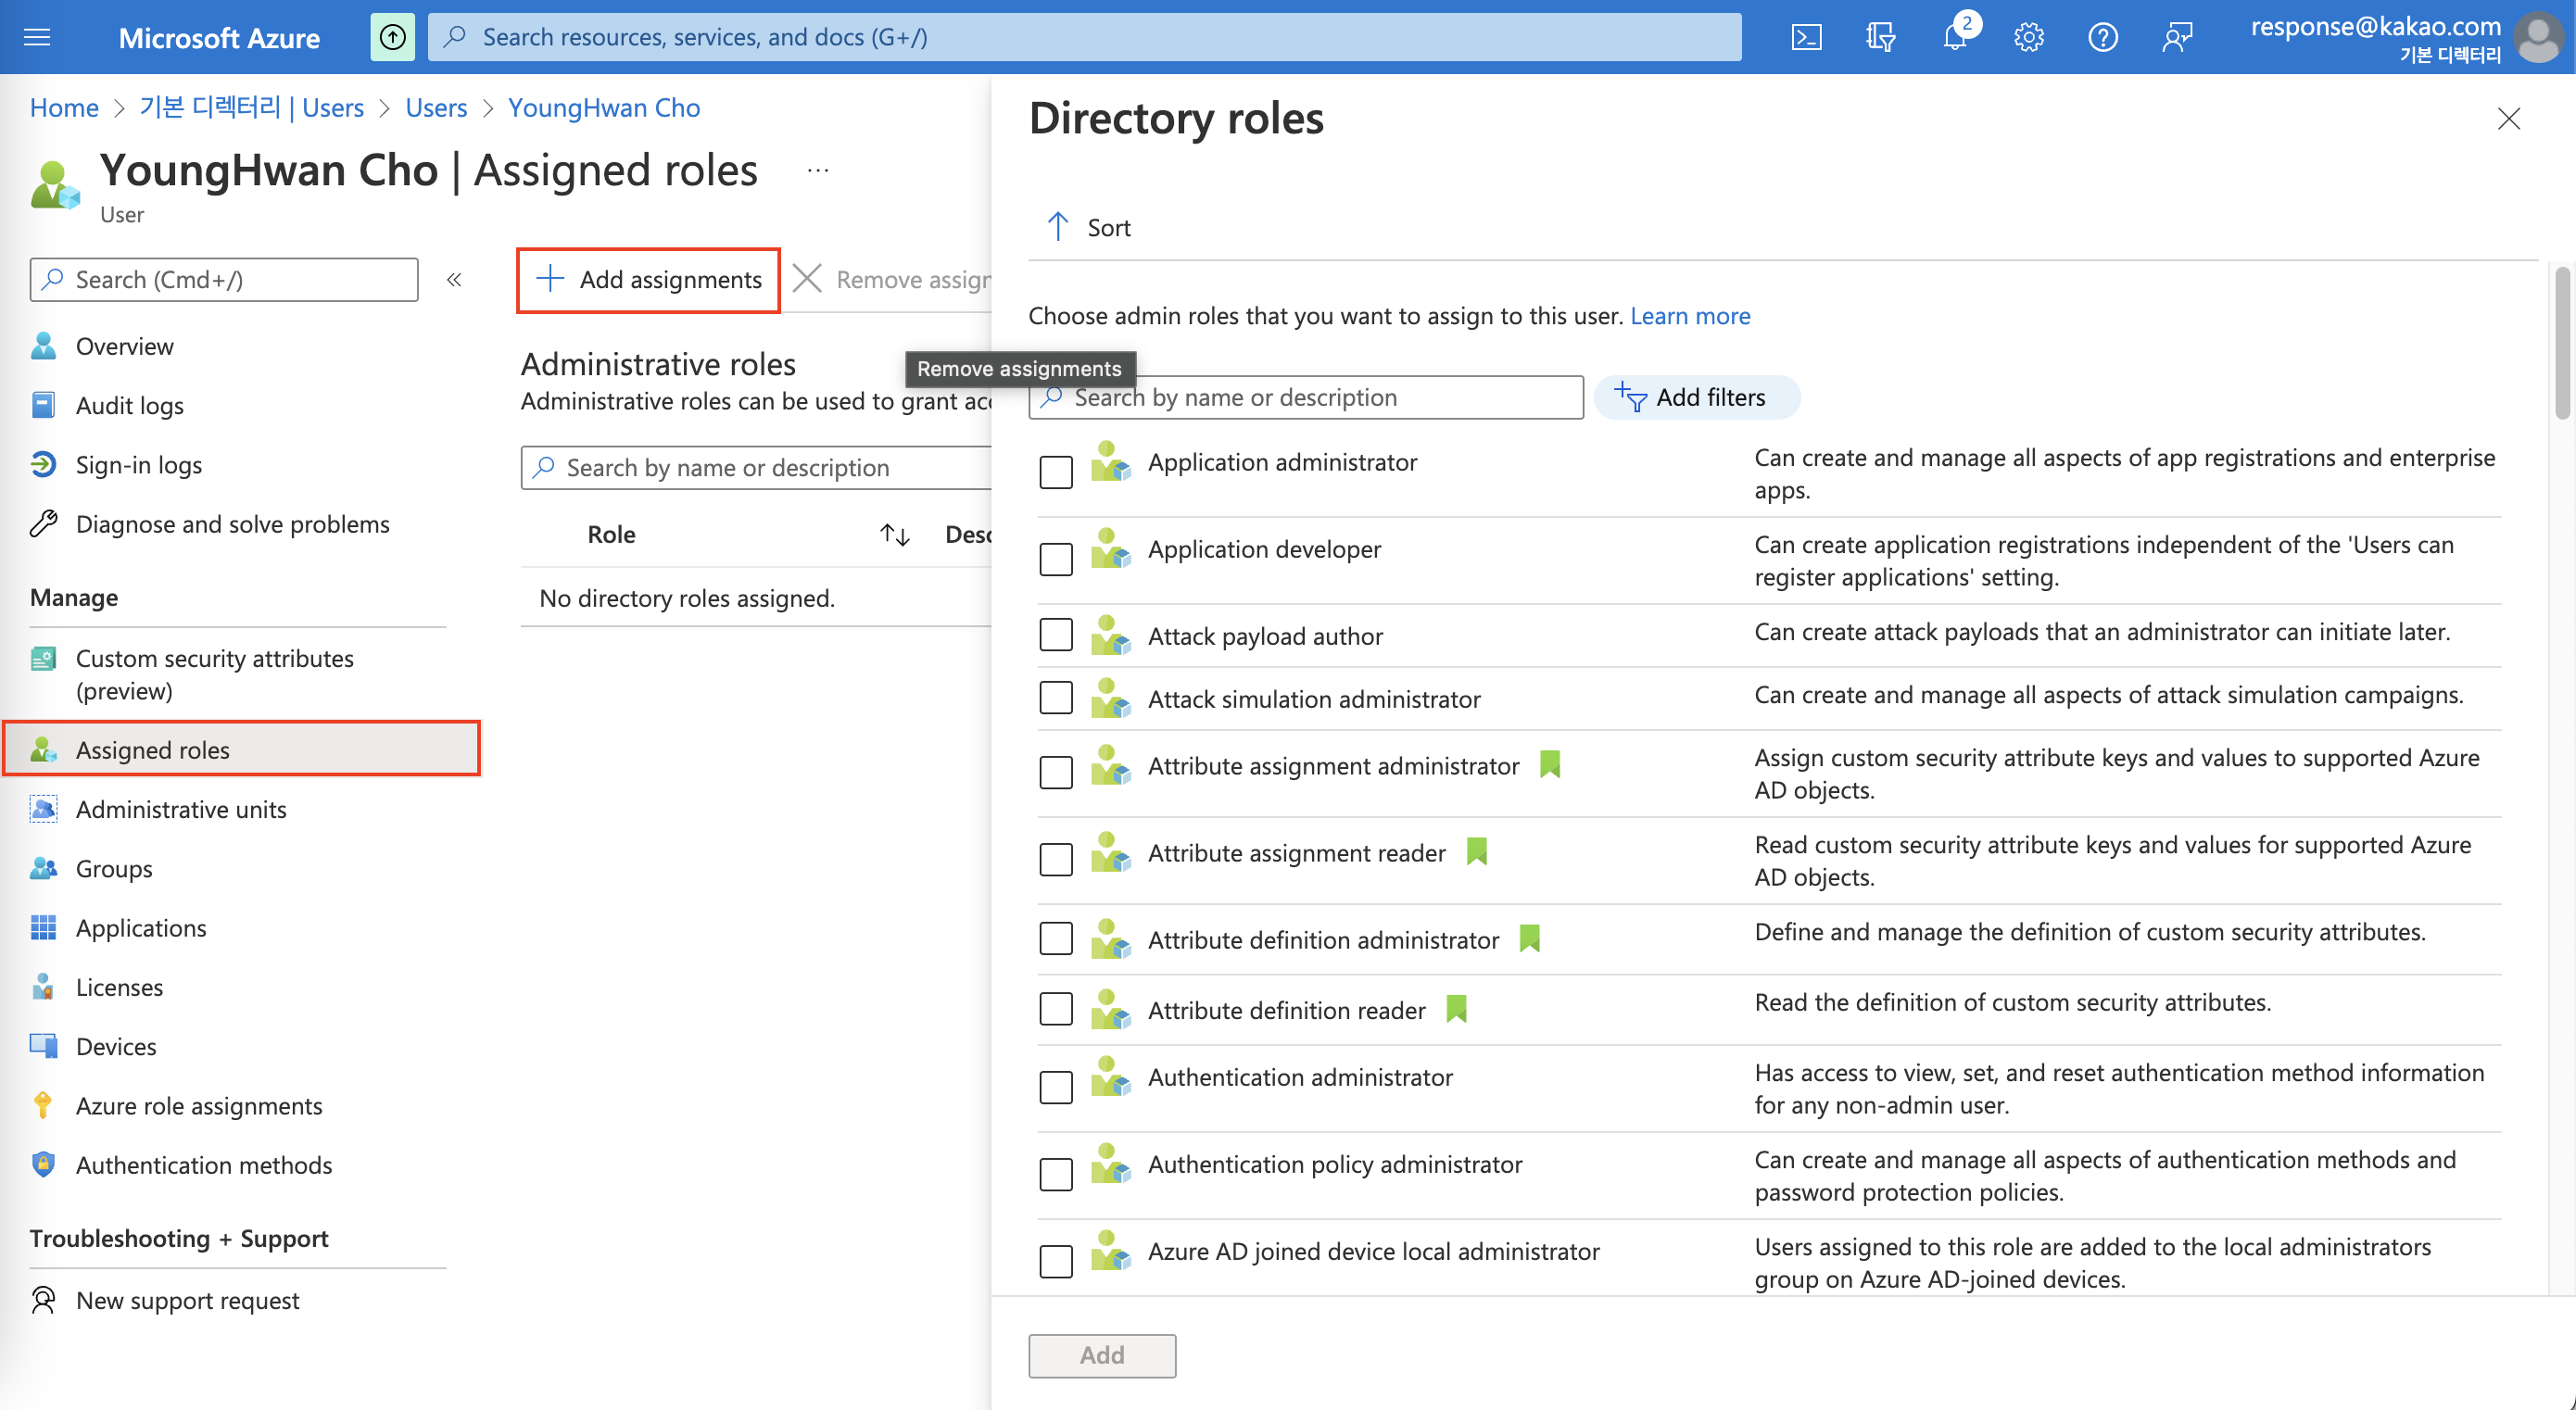The image size is (2576, 1410).
Task: Open the Learn more link
Action: click(1690, 316)
